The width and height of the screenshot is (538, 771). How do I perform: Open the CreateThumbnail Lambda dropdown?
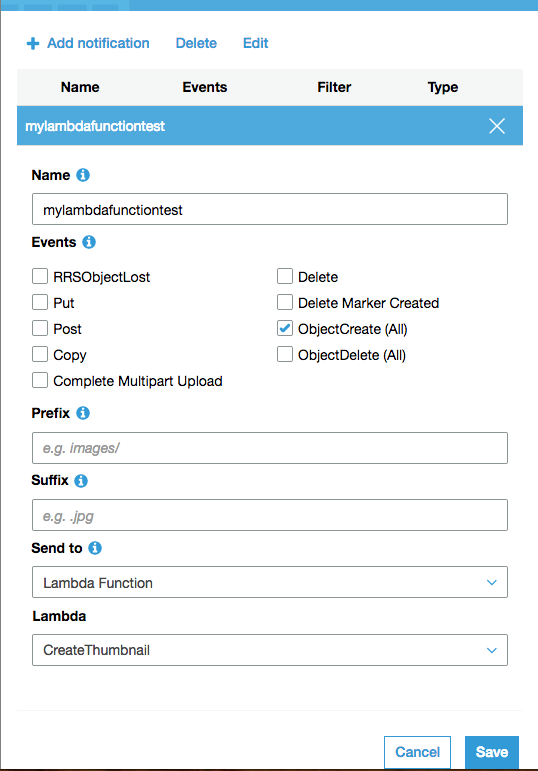click(x=270, y=650)
